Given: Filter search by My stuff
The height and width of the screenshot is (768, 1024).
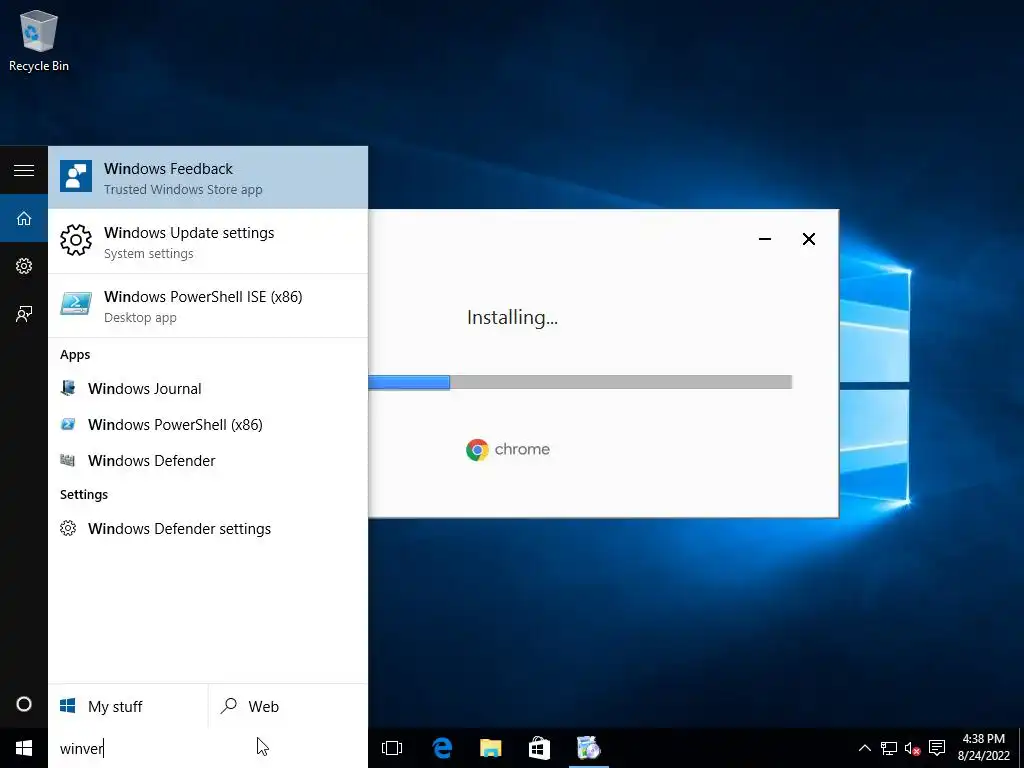Looking at the screenshot, I should (128, 706).
